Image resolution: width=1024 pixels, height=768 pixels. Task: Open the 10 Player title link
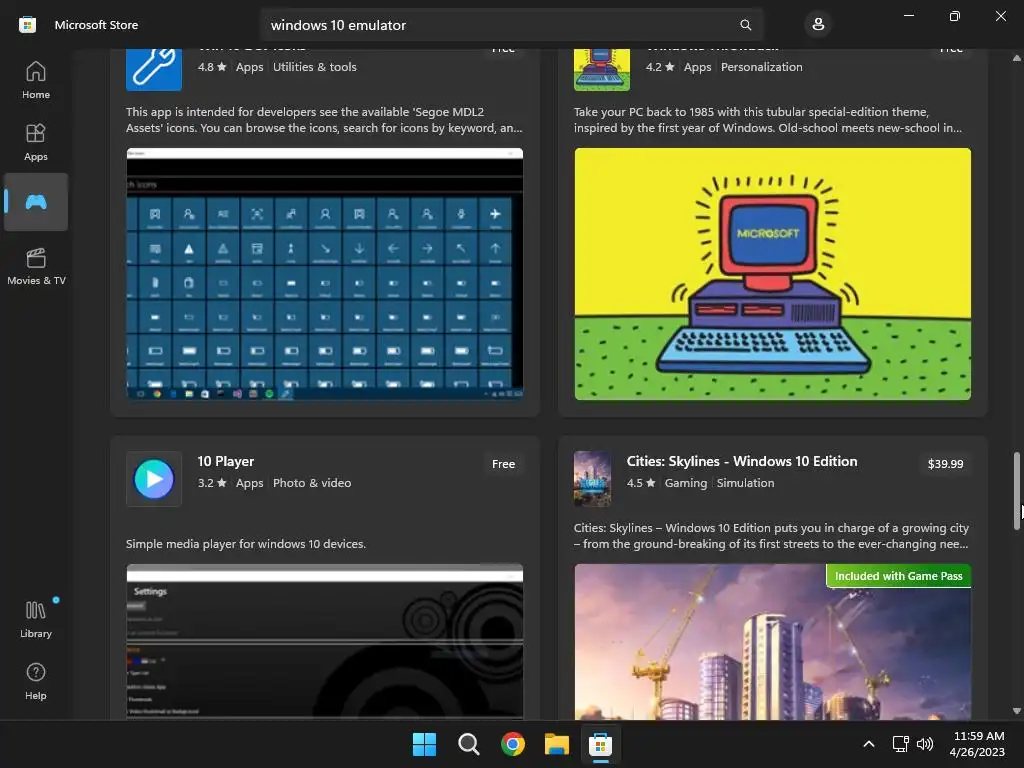point(225,461)
